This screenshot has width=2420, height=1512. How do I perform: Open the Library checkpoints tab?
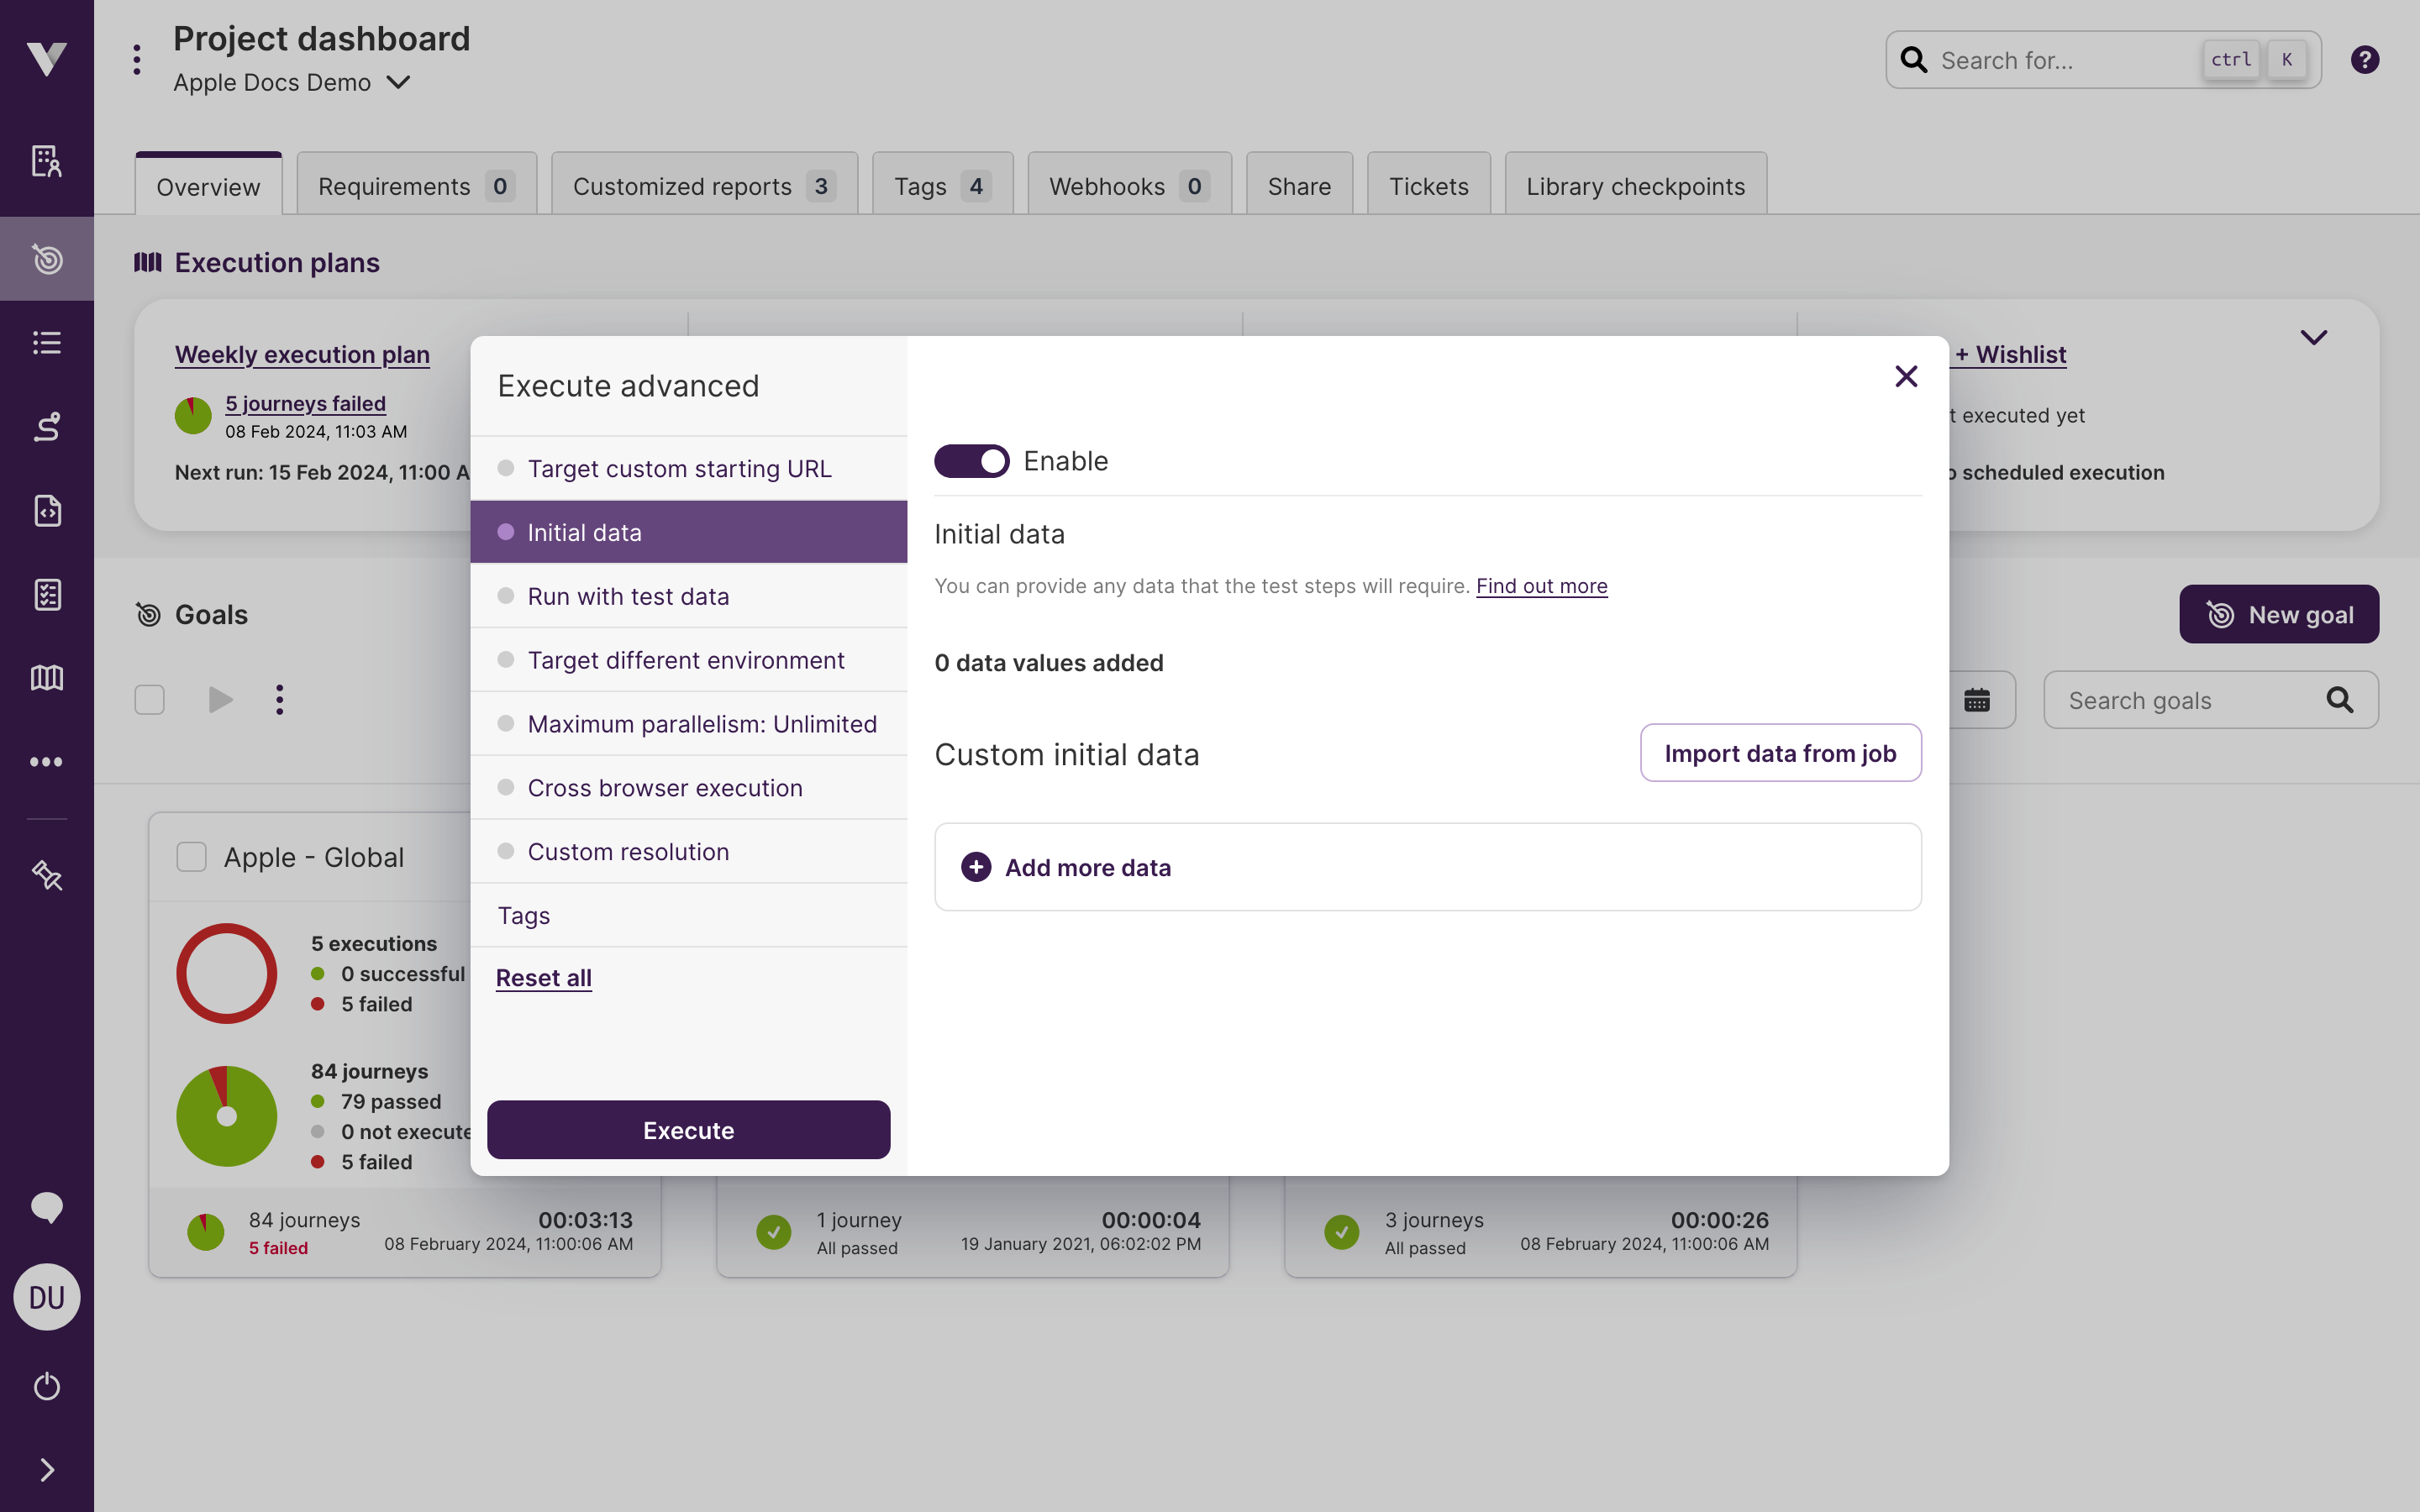coord(1635,185)
